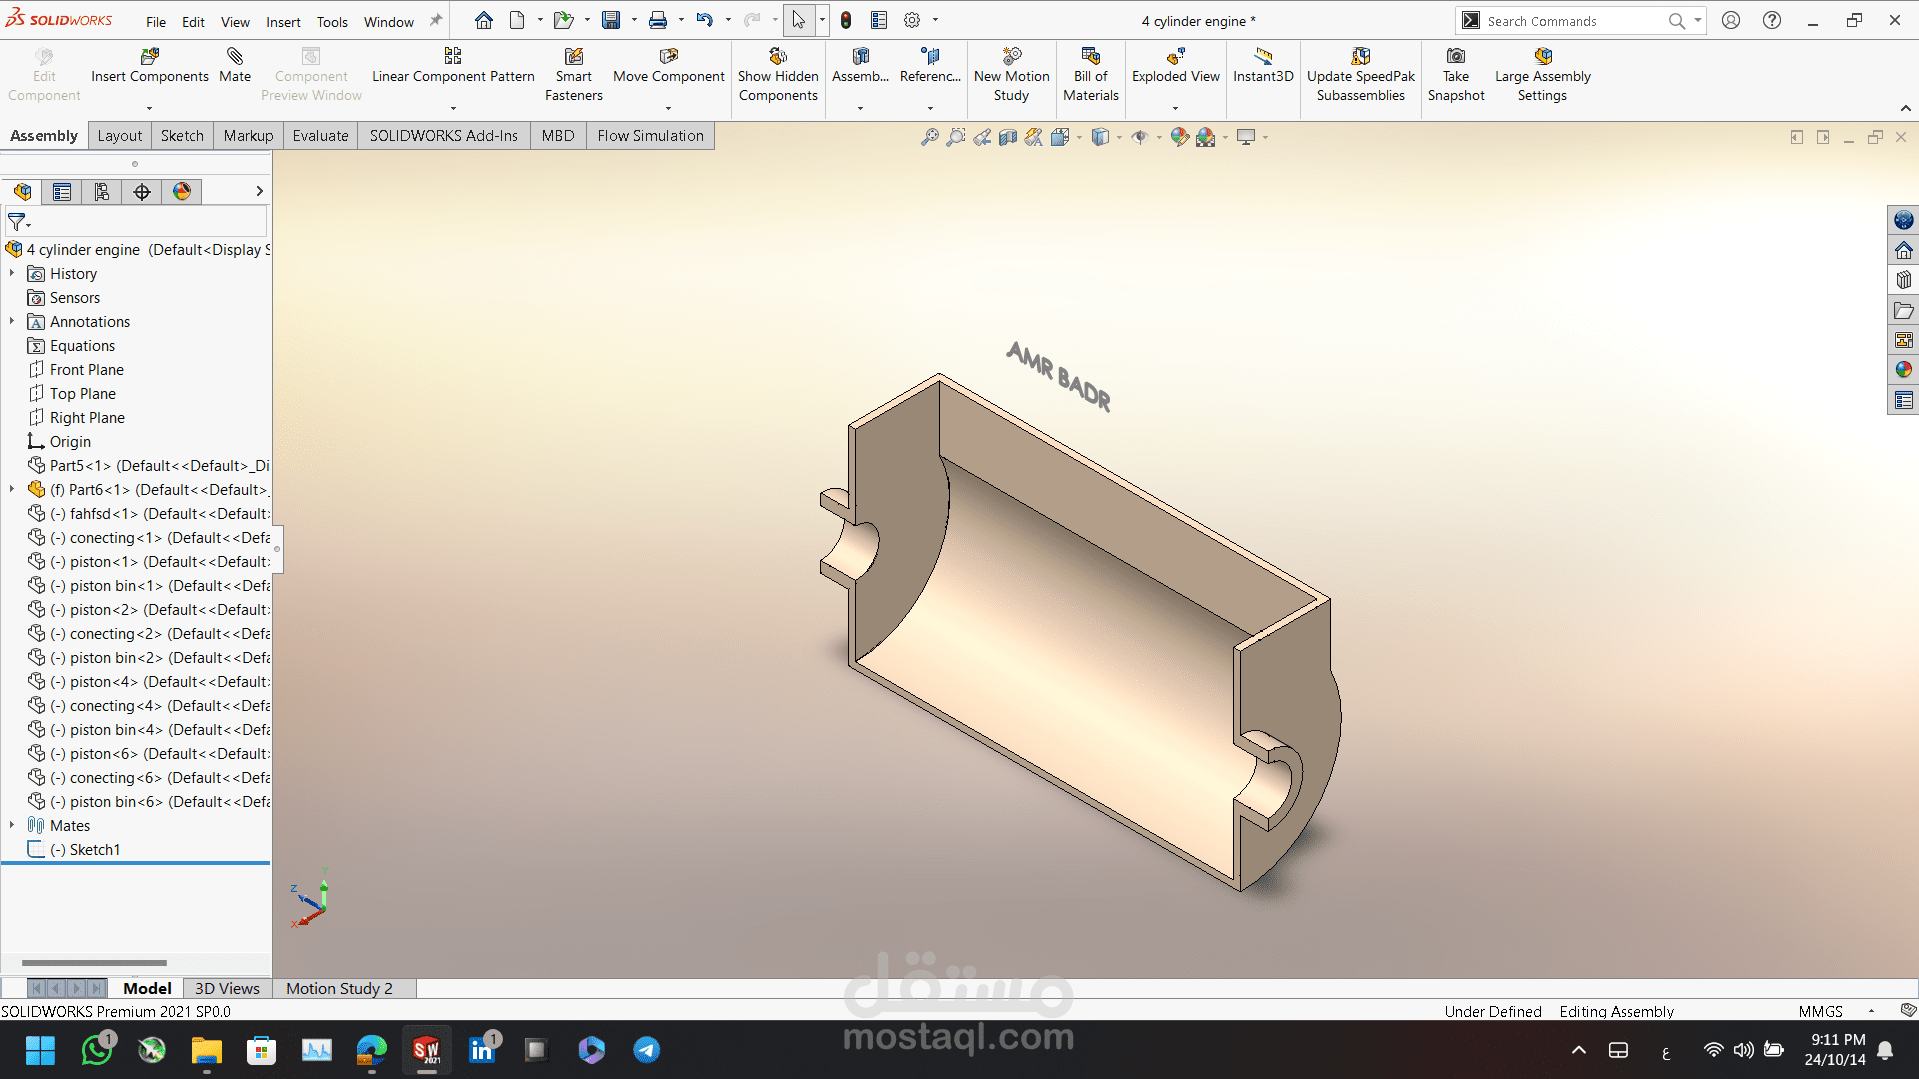
Task: Open Smart Fasteners tool
Action: (x=573, y=57)
